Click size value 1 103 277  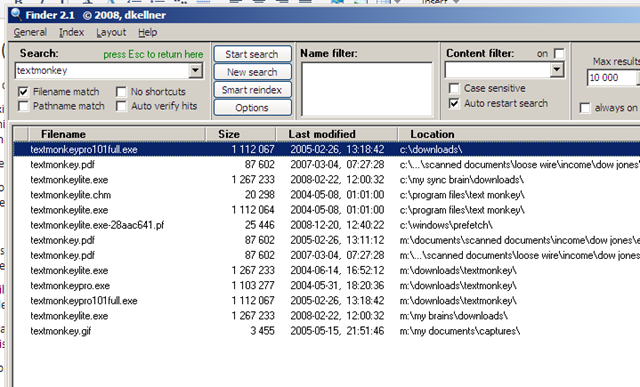[253, 285]
